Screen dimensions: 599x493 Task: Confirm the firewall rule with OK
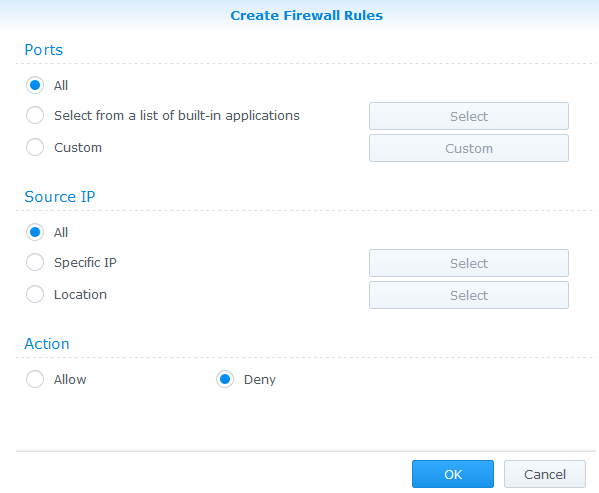click(453, 474)
